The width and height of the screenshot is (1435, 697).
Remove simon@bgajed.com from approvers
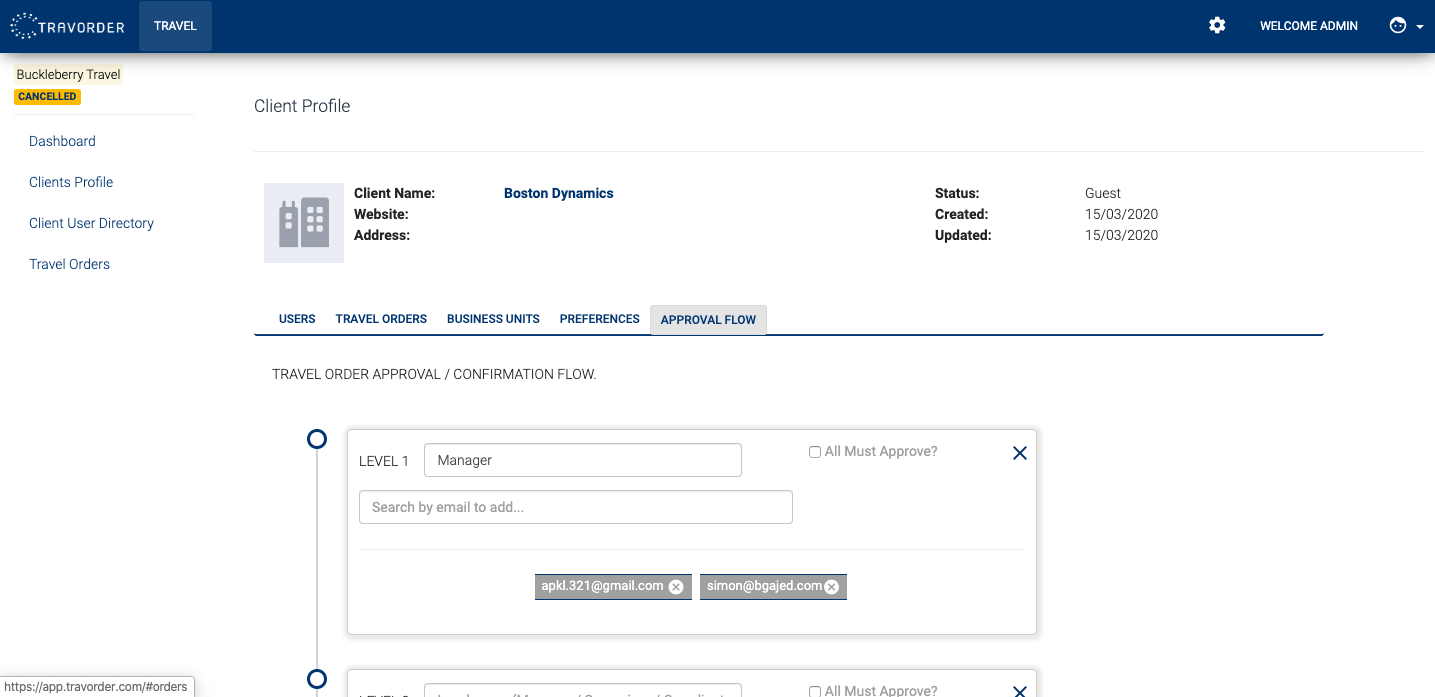point(831,587)
